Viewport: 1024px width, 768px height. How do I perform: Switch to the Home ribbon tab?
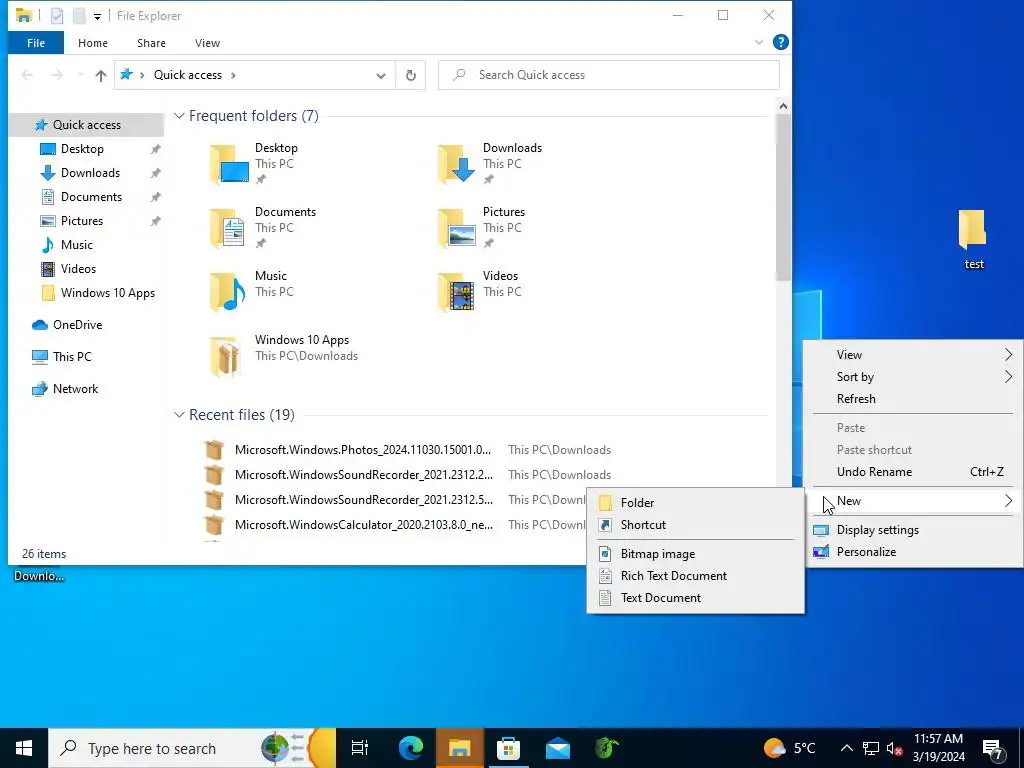93,43
